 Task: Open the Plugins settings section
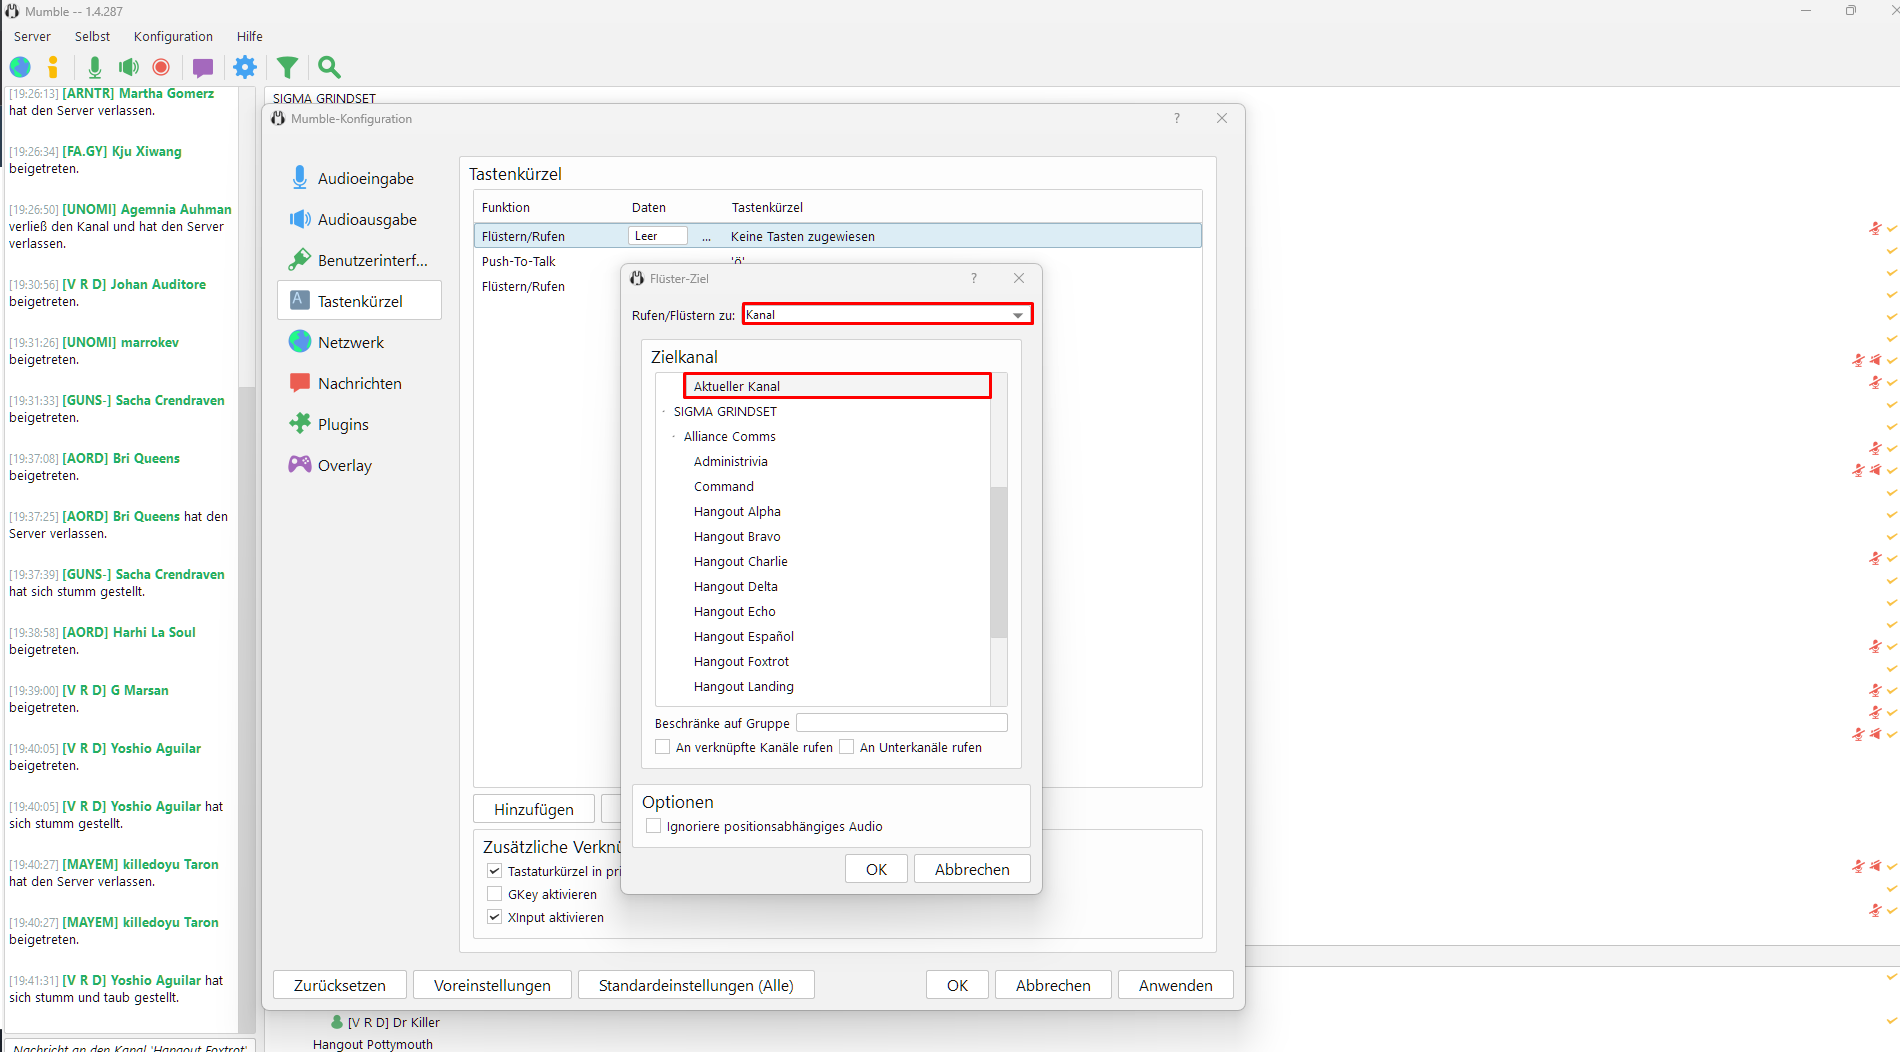(359, 424)
